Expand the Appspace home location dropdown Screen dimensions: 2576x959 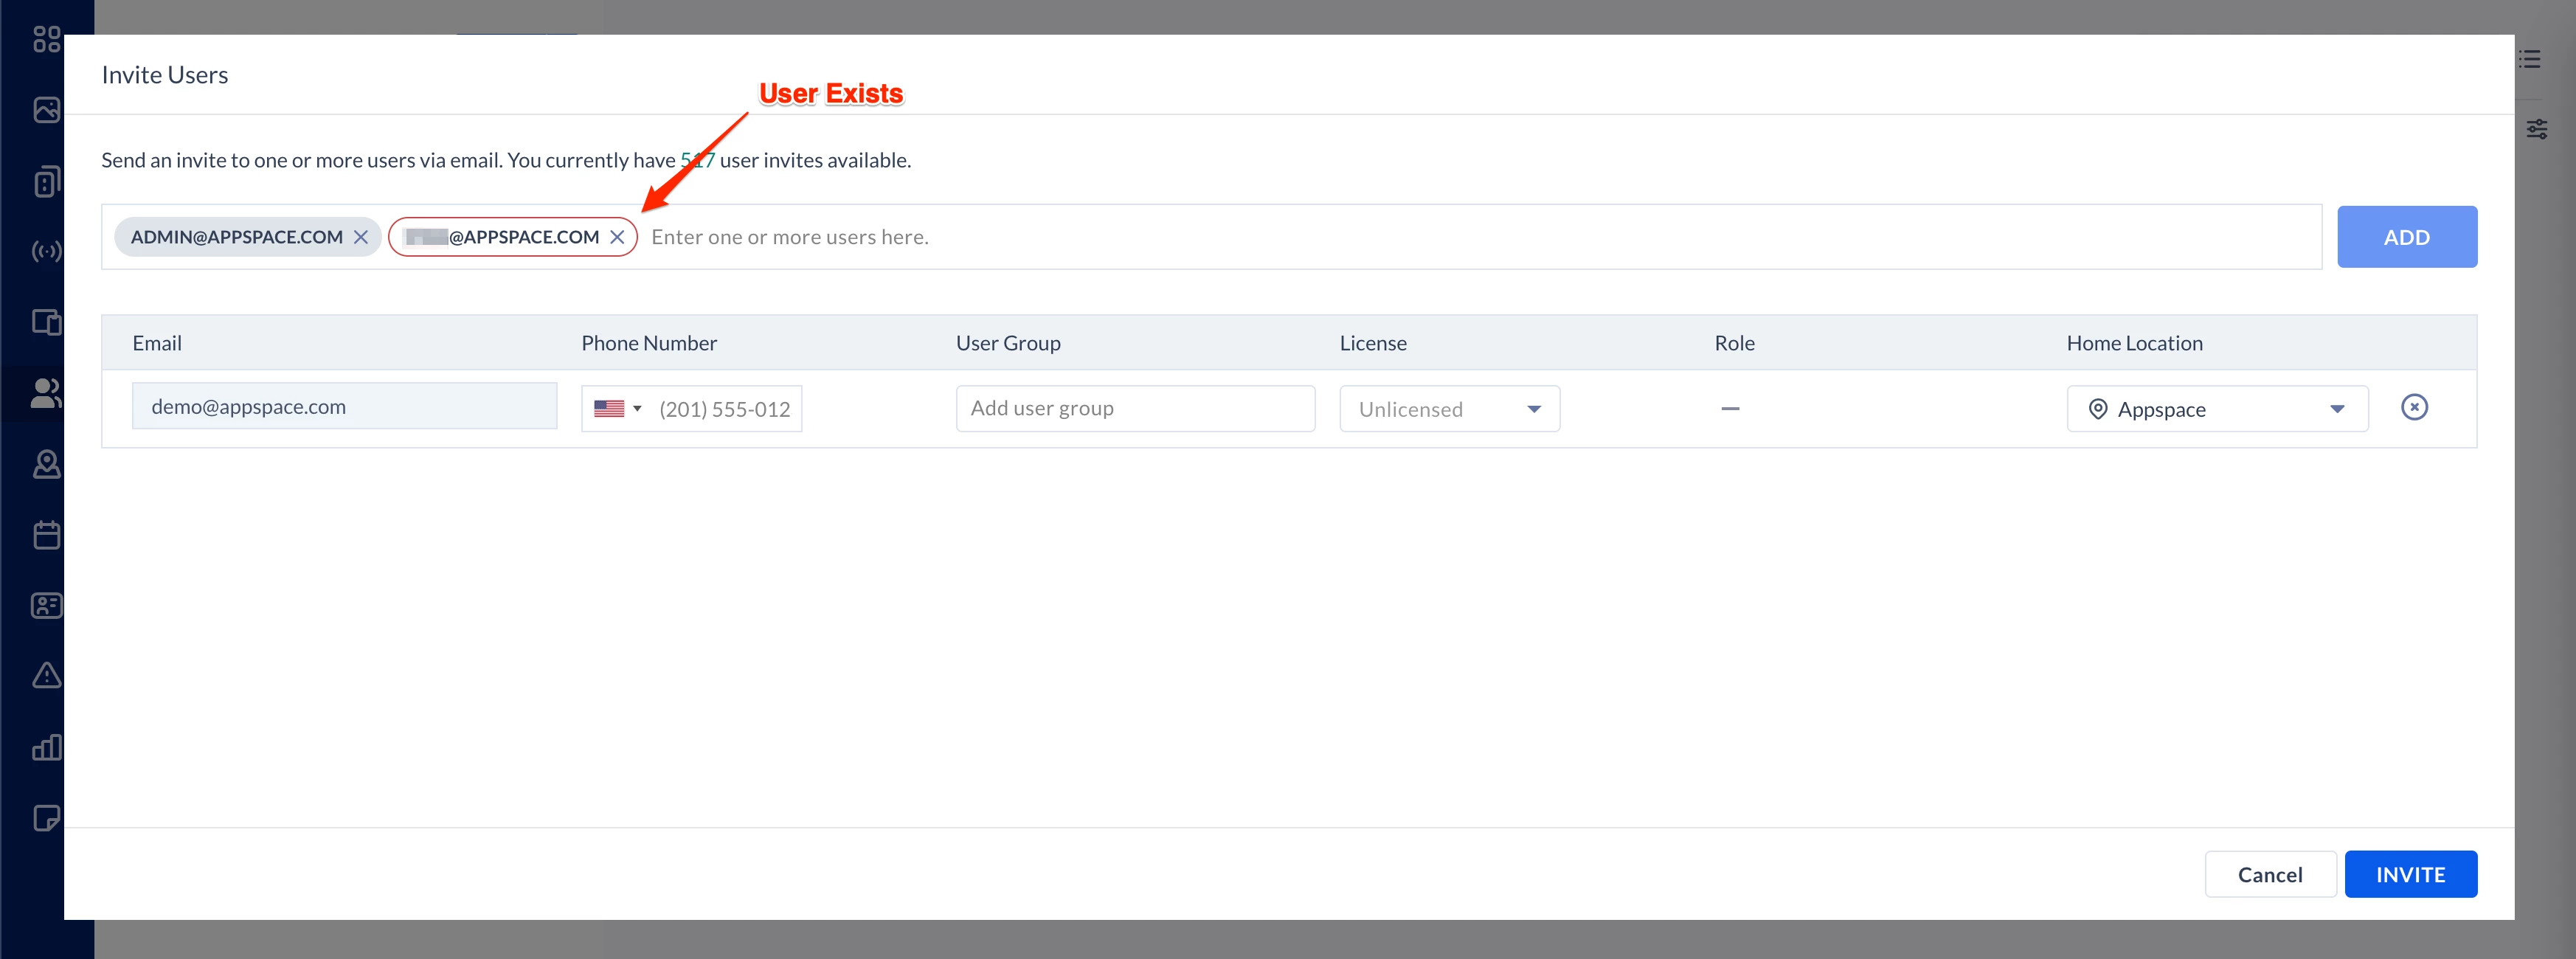click(x=2217, y=409)
